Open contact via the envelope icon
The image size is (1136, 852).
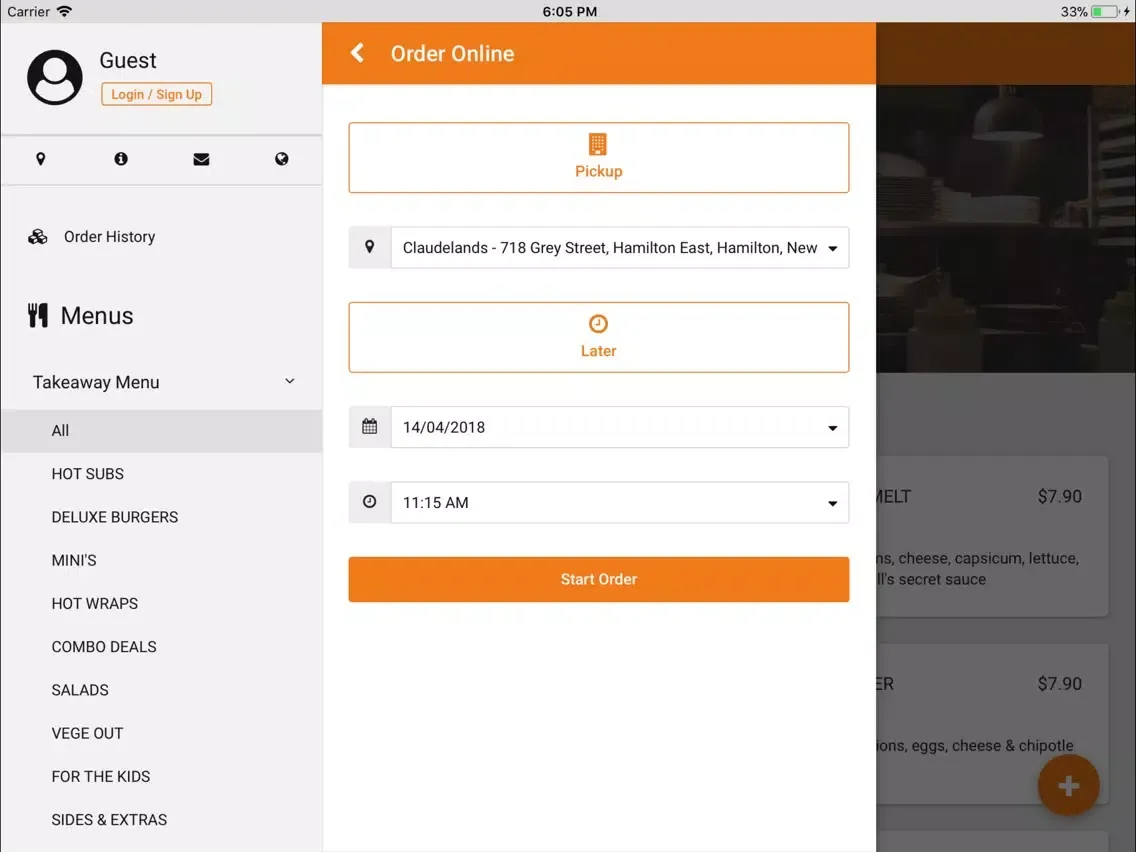click(x=201, y=159)
